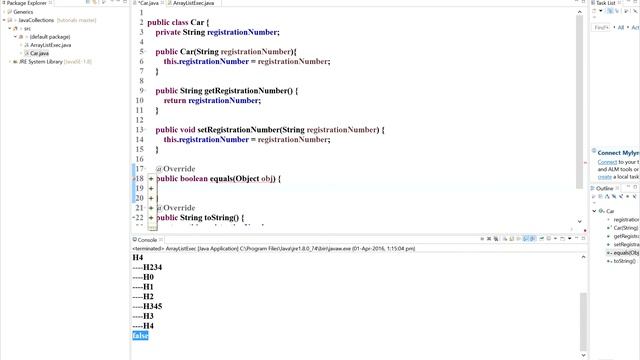Select Car(String) constructor in Outline
640x360 pixels.
[x=626, y=228]
